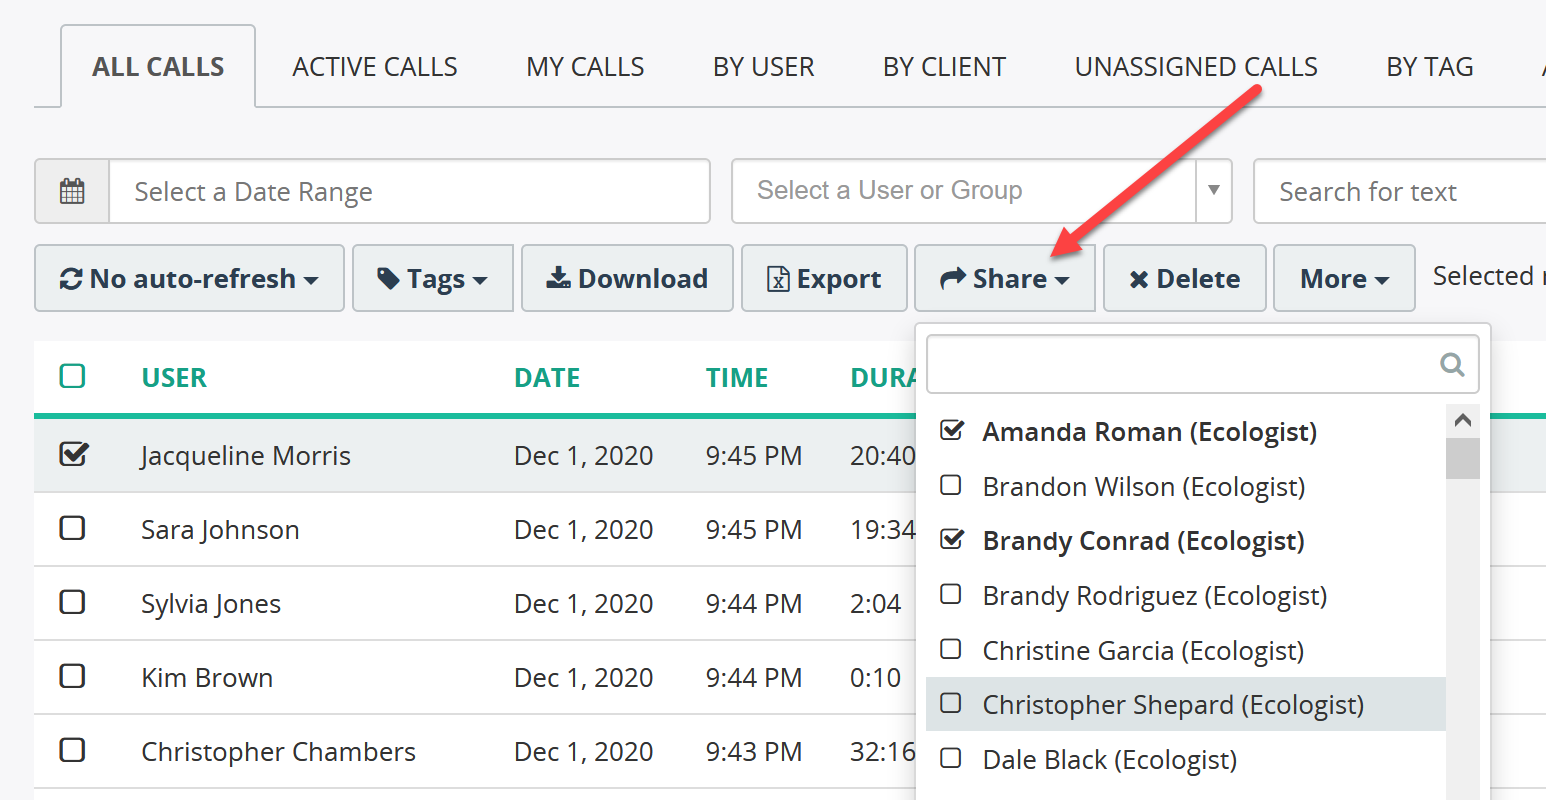Viewport: 1546px width, 800px height.
Task: Switch to ALL CALLS tab
Action: pyautogui.click(x=158, y=67)
